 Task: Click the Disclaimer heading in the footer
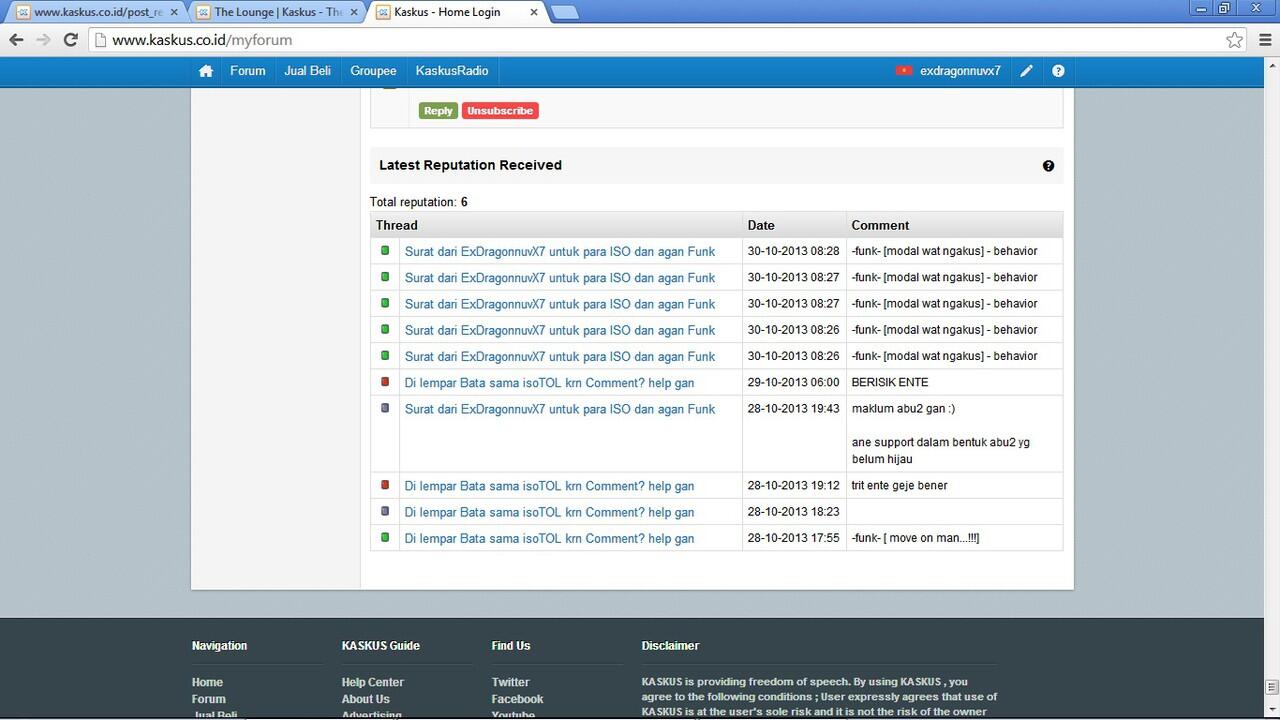tap(670, 646)
